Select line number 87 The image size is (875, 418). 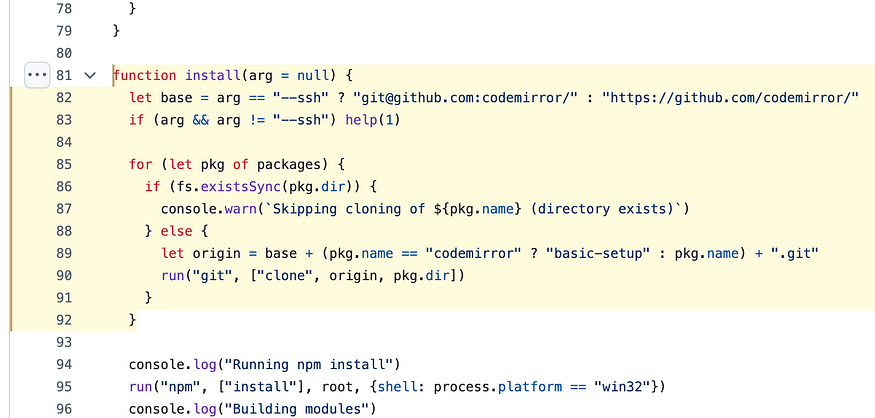point(64,209)
